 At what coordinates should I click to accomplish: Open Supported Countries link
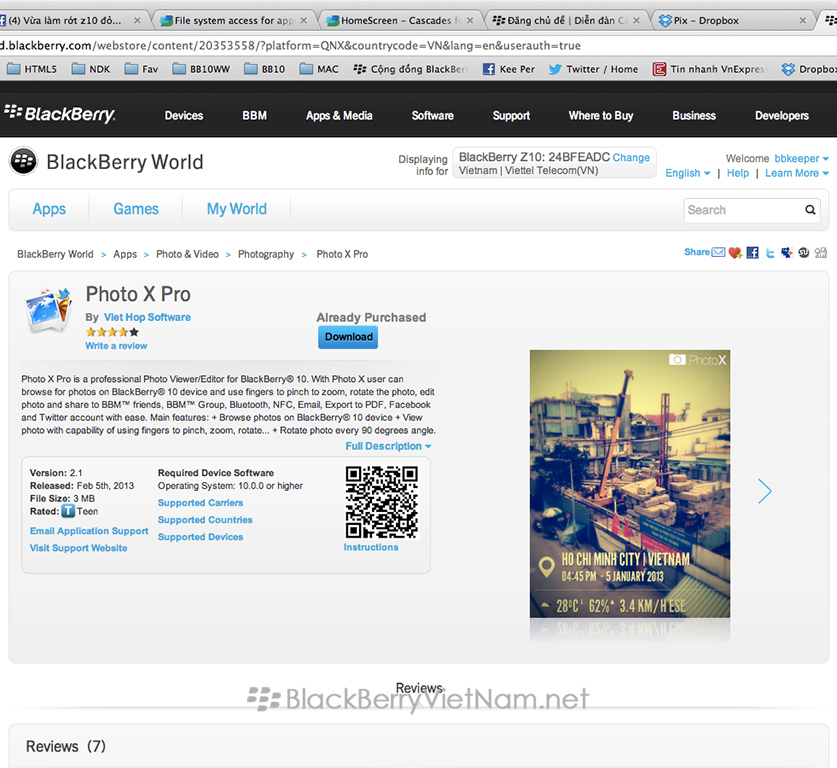205,520
